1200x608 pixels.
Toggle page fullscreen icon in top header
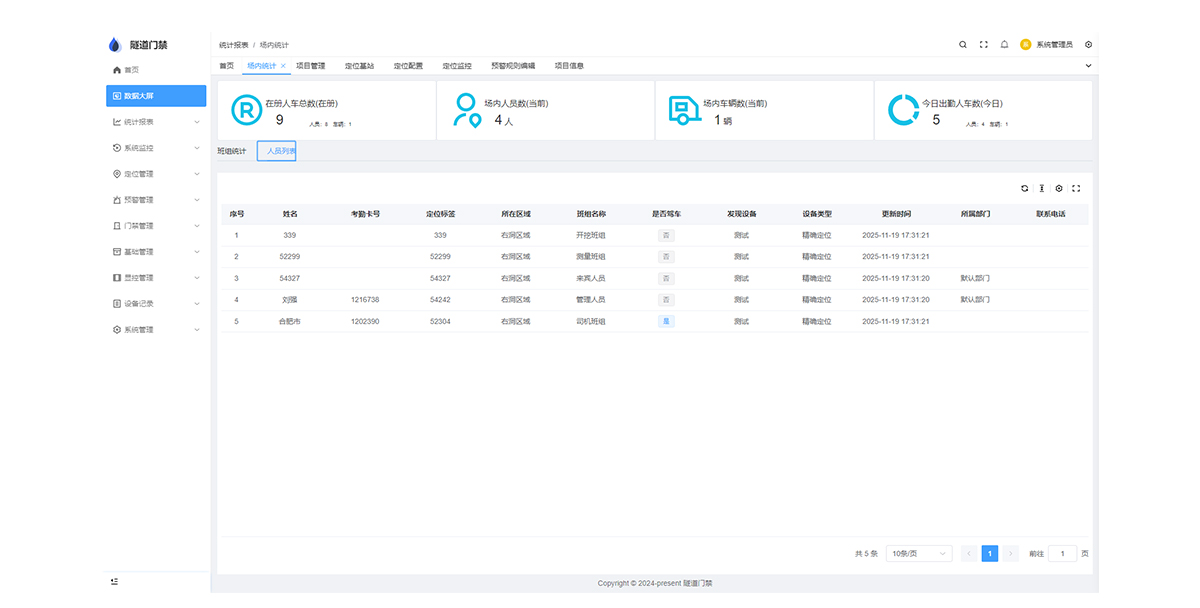click(983, 45)
